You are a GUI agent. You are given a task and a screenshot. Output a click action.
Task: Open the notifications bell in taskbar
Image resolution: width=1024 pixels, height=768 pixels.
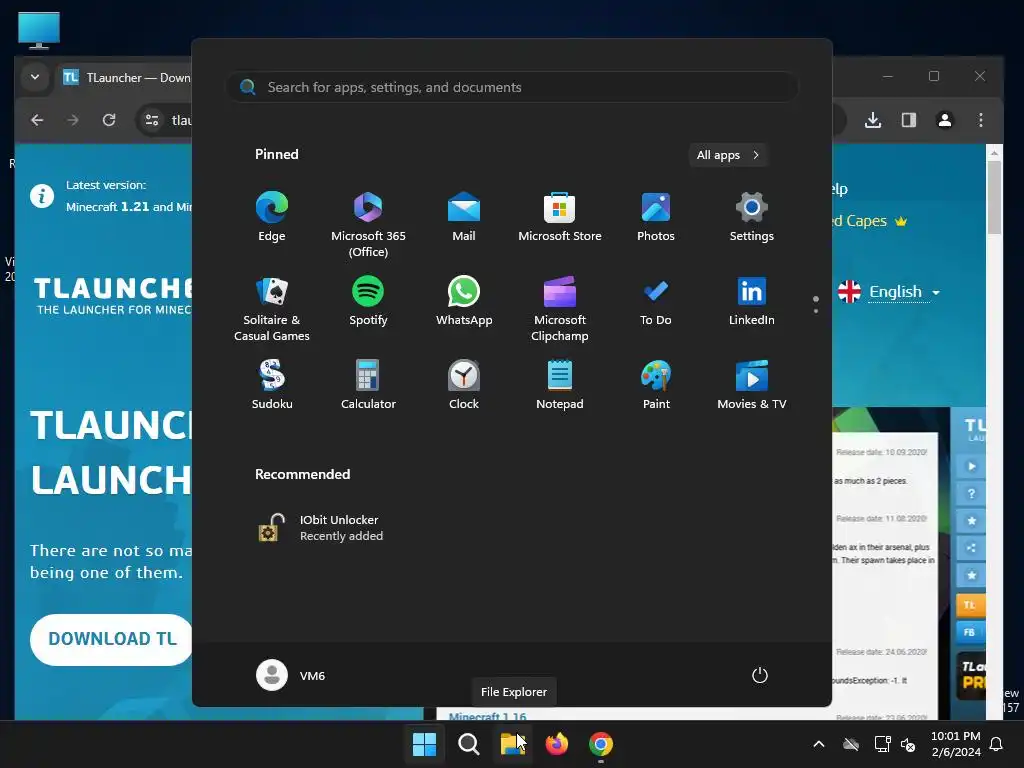[x=997, y=744]
